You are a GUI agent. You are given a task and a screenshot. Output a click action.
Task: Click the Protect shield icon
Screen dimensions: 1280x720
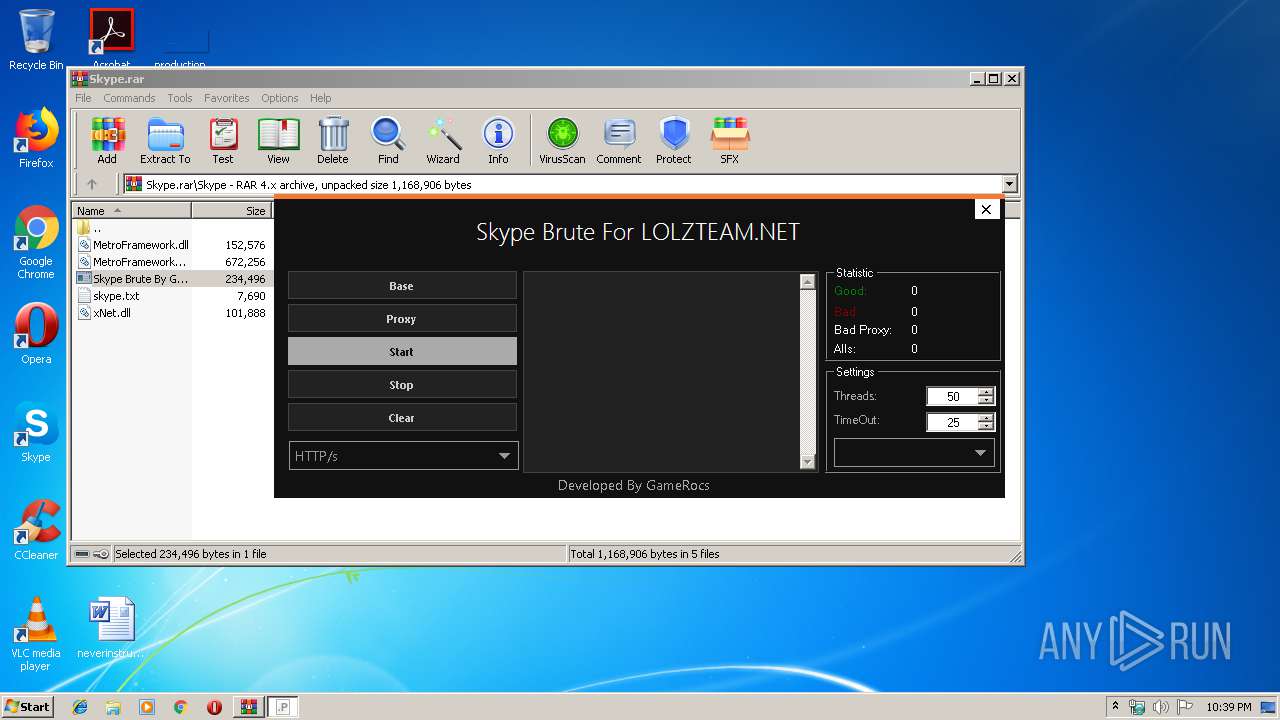tap(674, 140)
